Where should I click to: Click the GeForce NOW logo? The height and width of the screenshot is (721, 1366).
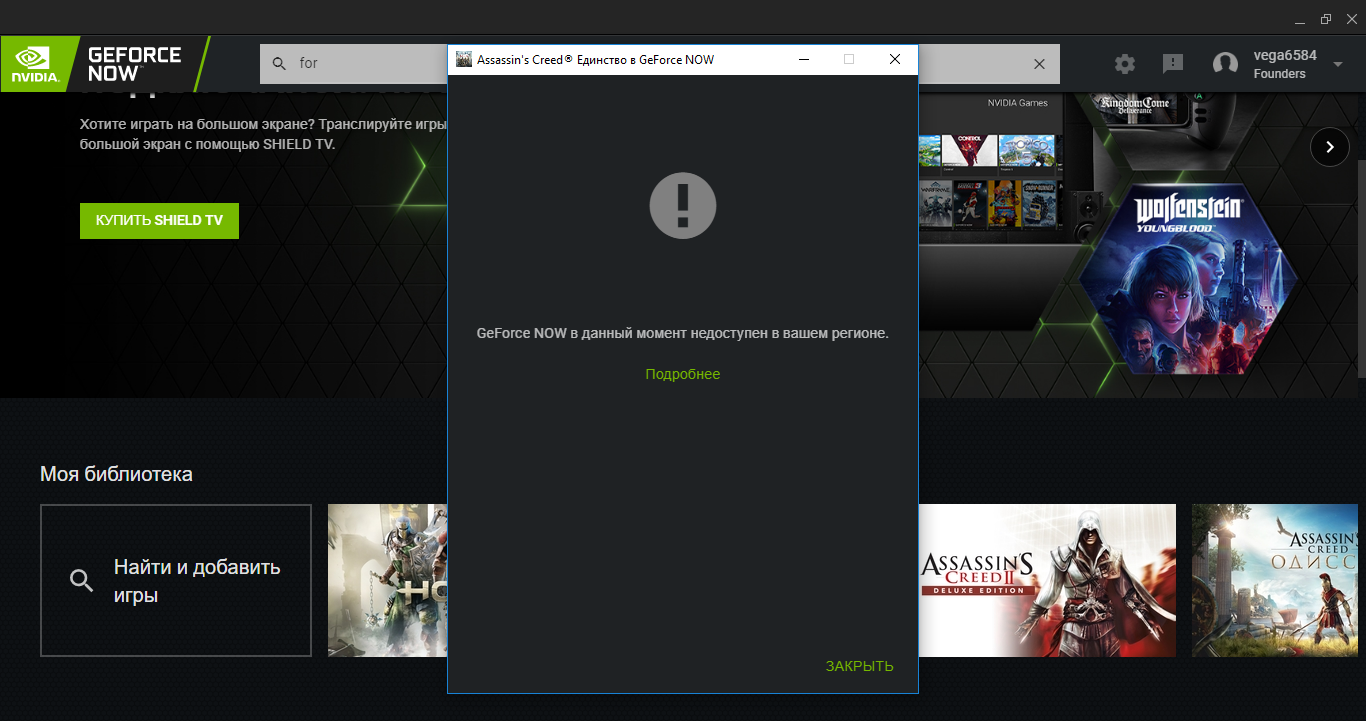(x=134, y=63)
